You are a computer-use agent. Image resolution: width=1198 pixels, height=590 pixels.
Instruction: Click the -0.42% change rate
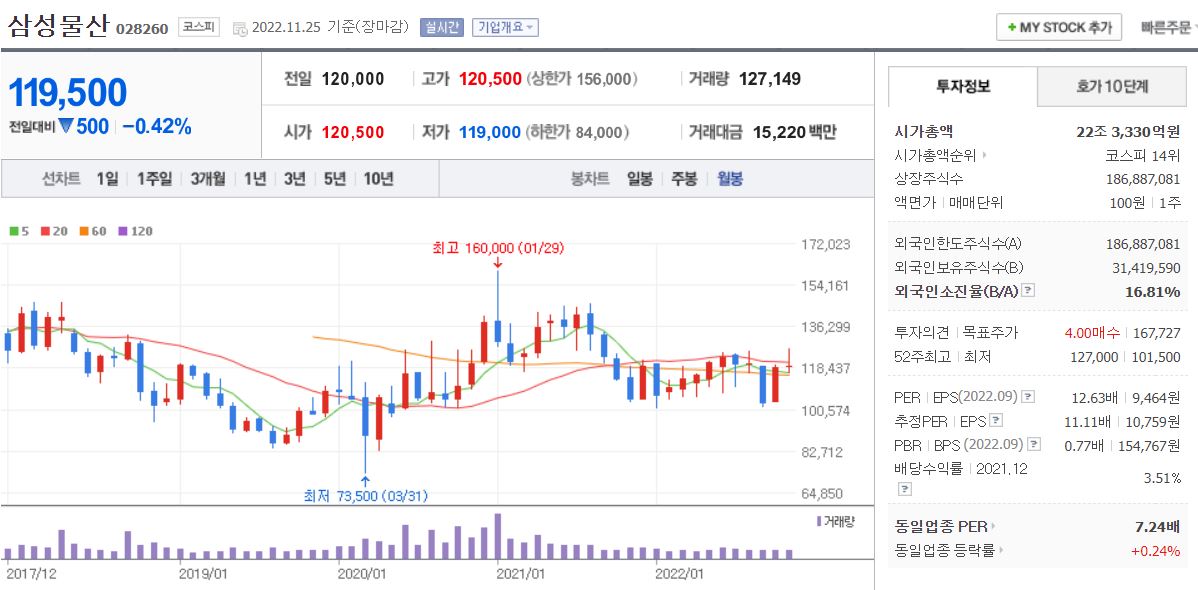[157, 127]
